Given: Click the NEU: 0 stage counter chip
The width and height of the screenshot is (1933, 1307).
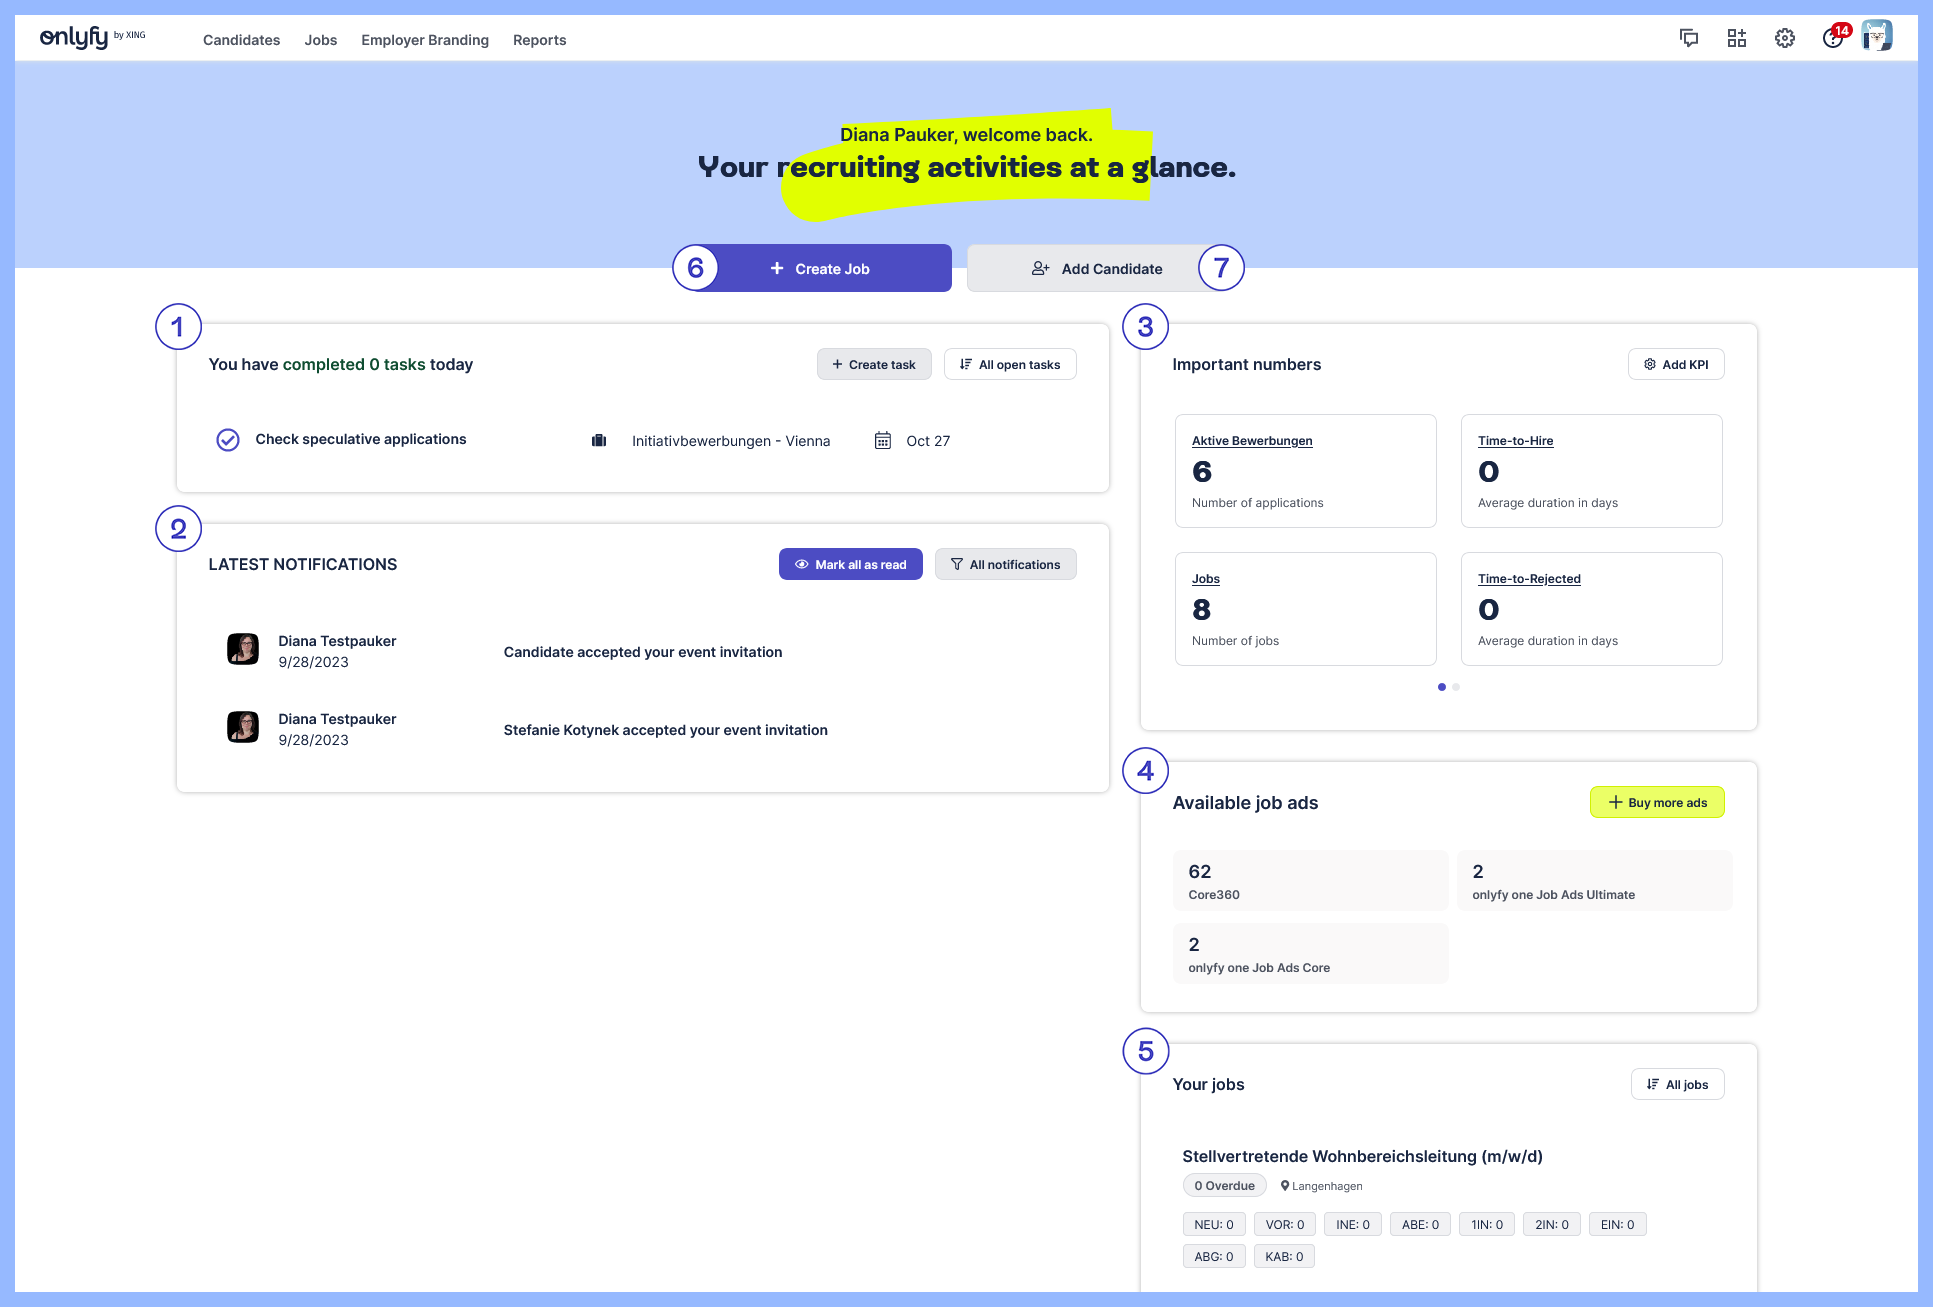Looking at the screenshot, I should pos(1213,1224).
